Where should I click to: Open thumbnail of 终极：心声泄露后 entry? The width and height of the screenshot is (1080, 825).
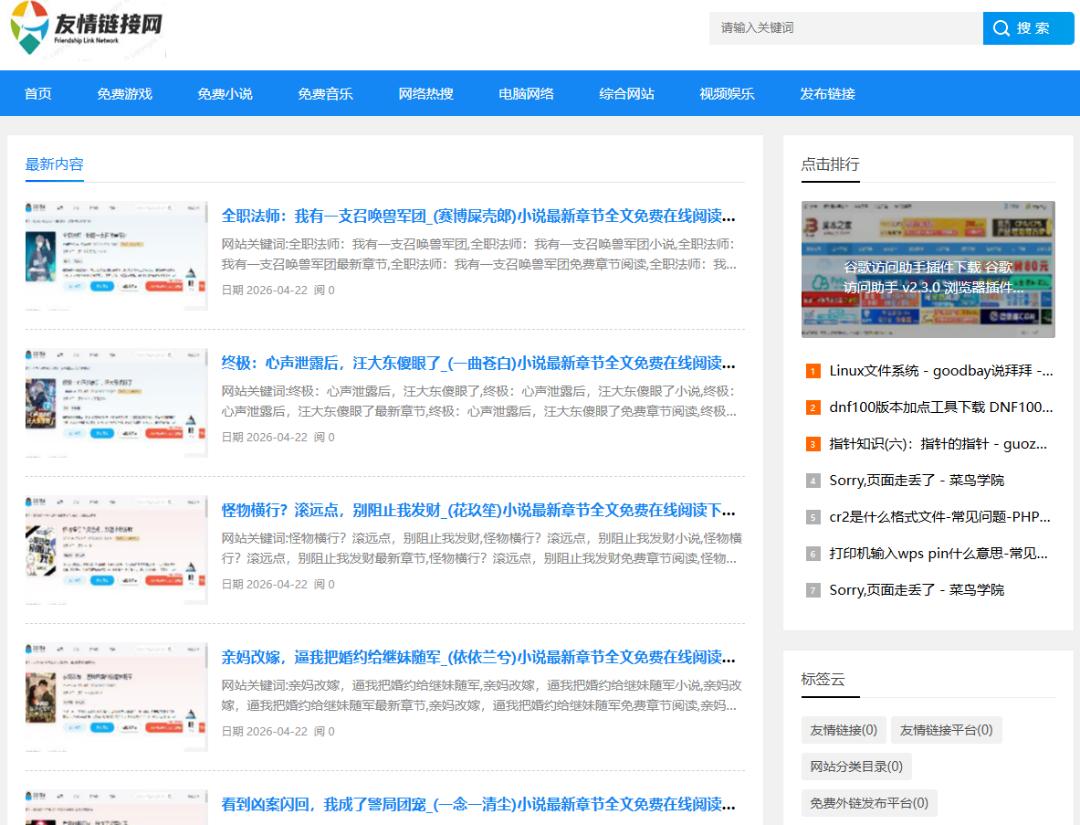116,402
